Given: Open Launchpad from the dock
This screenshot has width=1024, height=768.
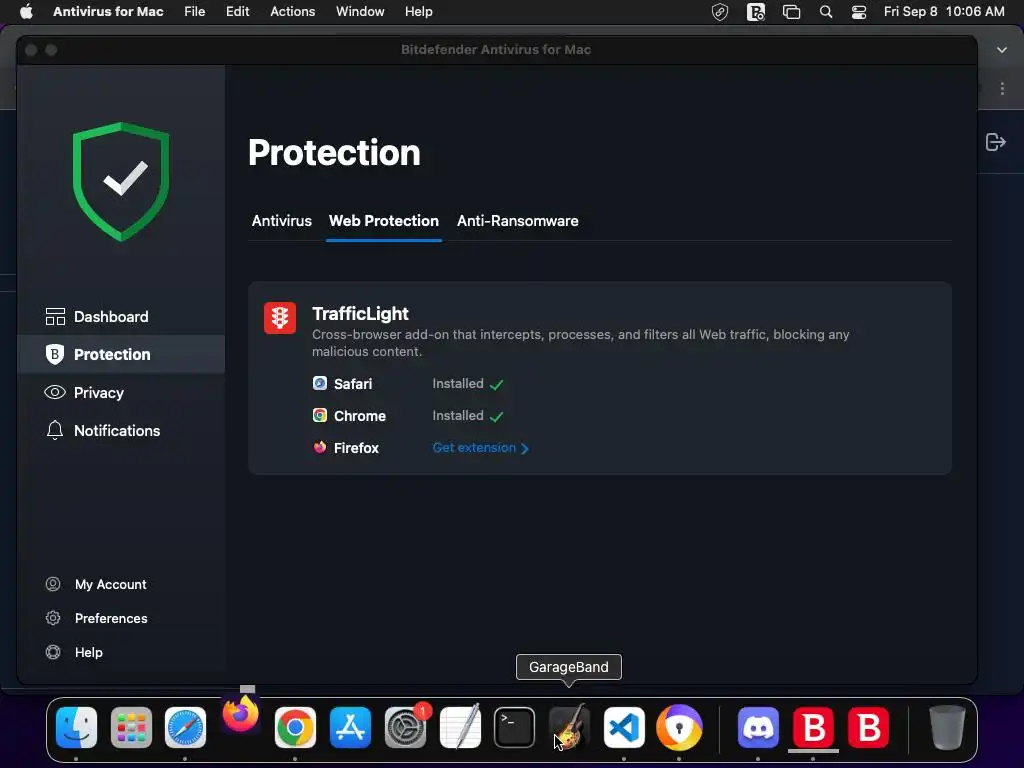Looking at the screenshot, I should [131, 727].
